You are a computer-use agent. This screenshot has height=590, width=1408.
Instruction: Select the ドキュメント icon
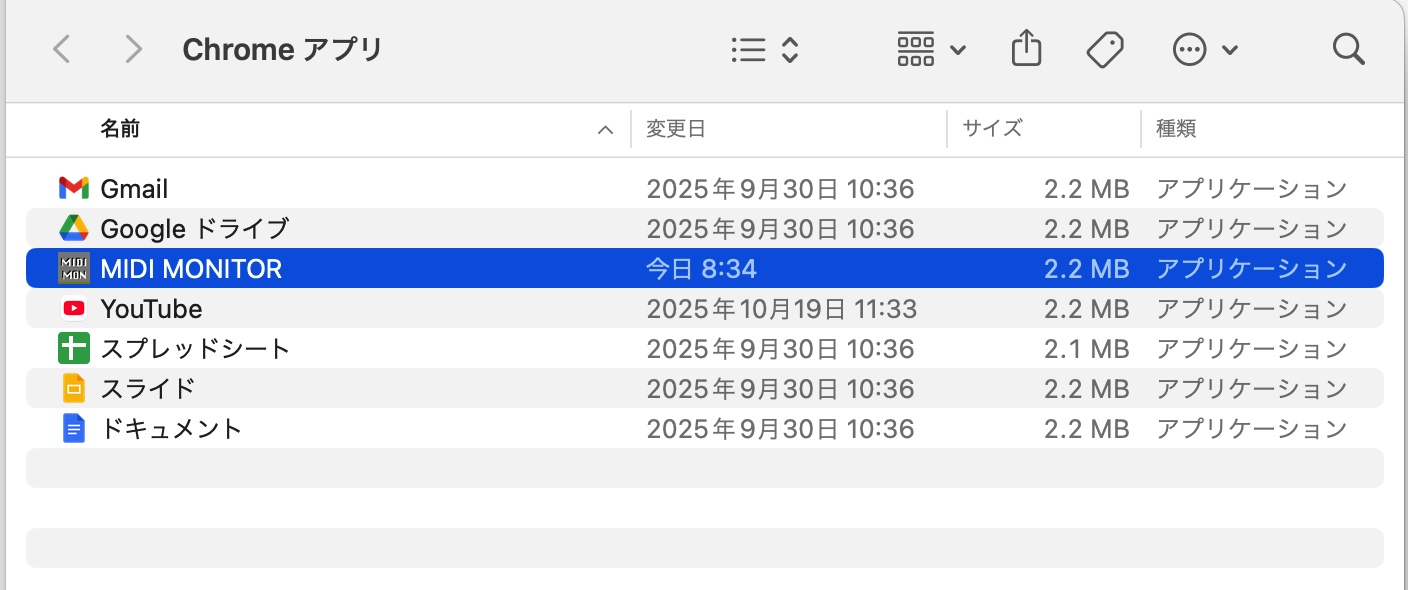click(74, 428)
